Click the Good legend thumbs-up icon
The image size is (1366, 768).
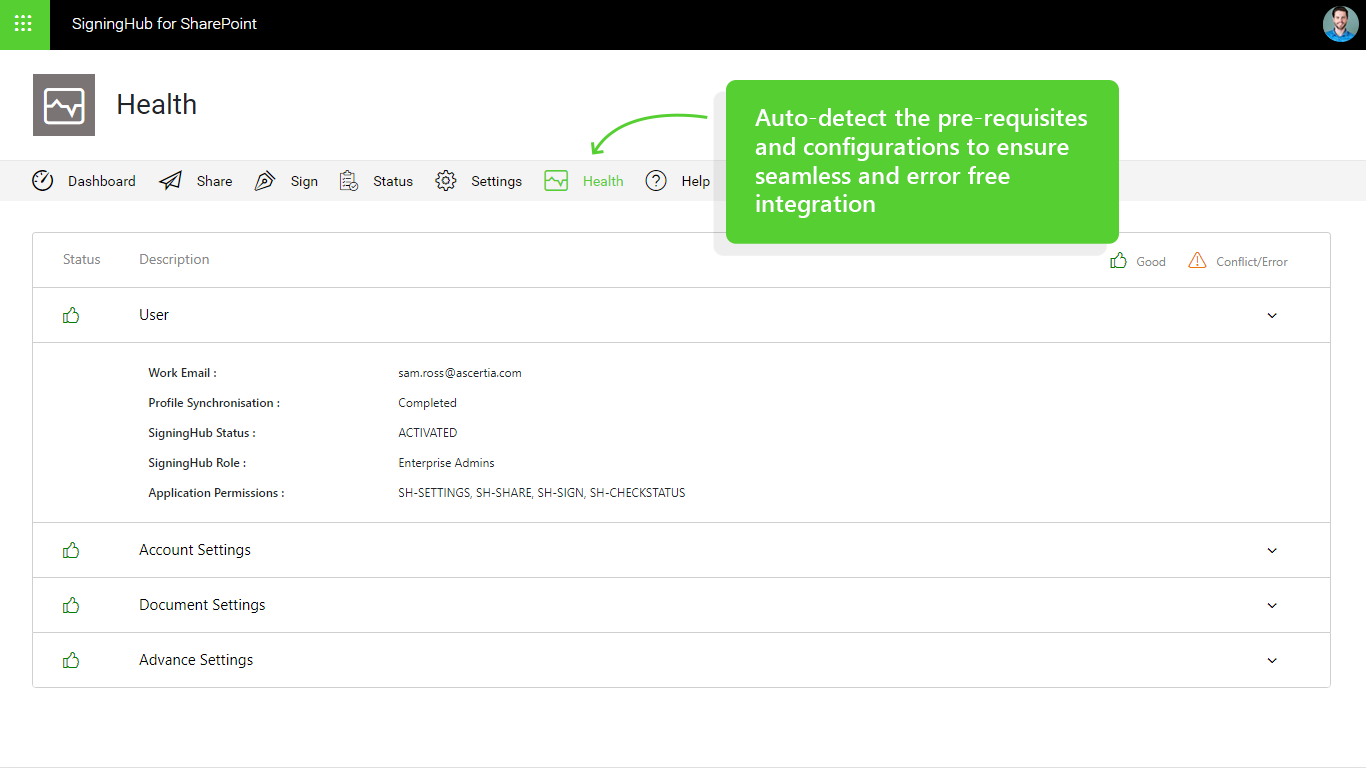point(1119,261)
